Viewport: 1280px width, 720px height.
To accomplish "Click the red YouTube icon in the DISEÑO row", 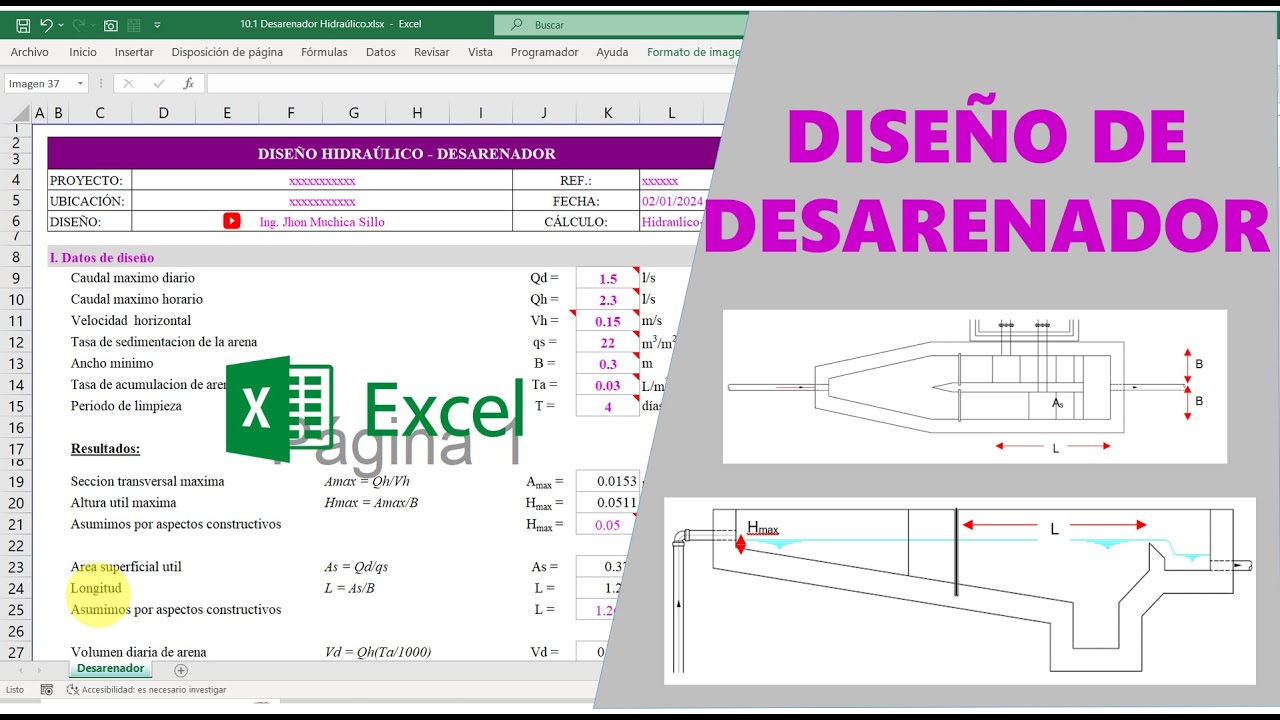I will (232, 221).
